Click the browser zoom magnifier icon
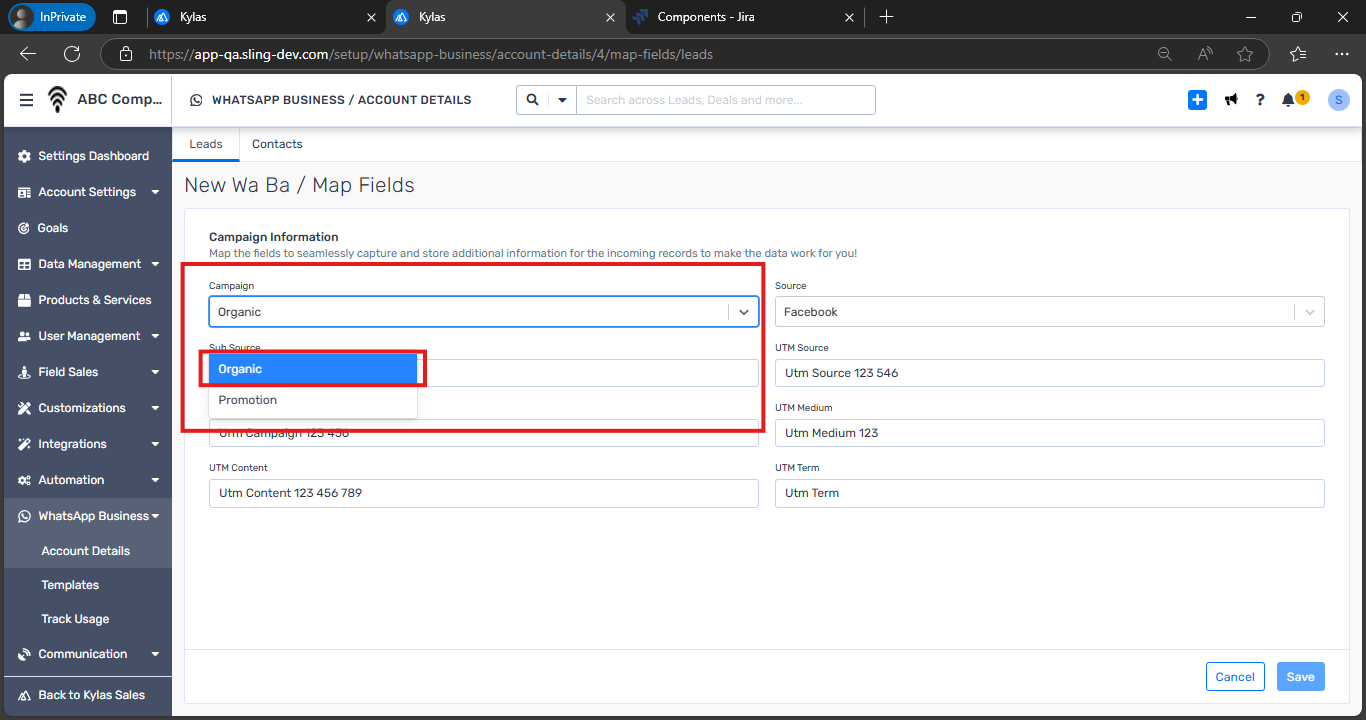This screenshot has width=1366, height=720. point(1164,54)
